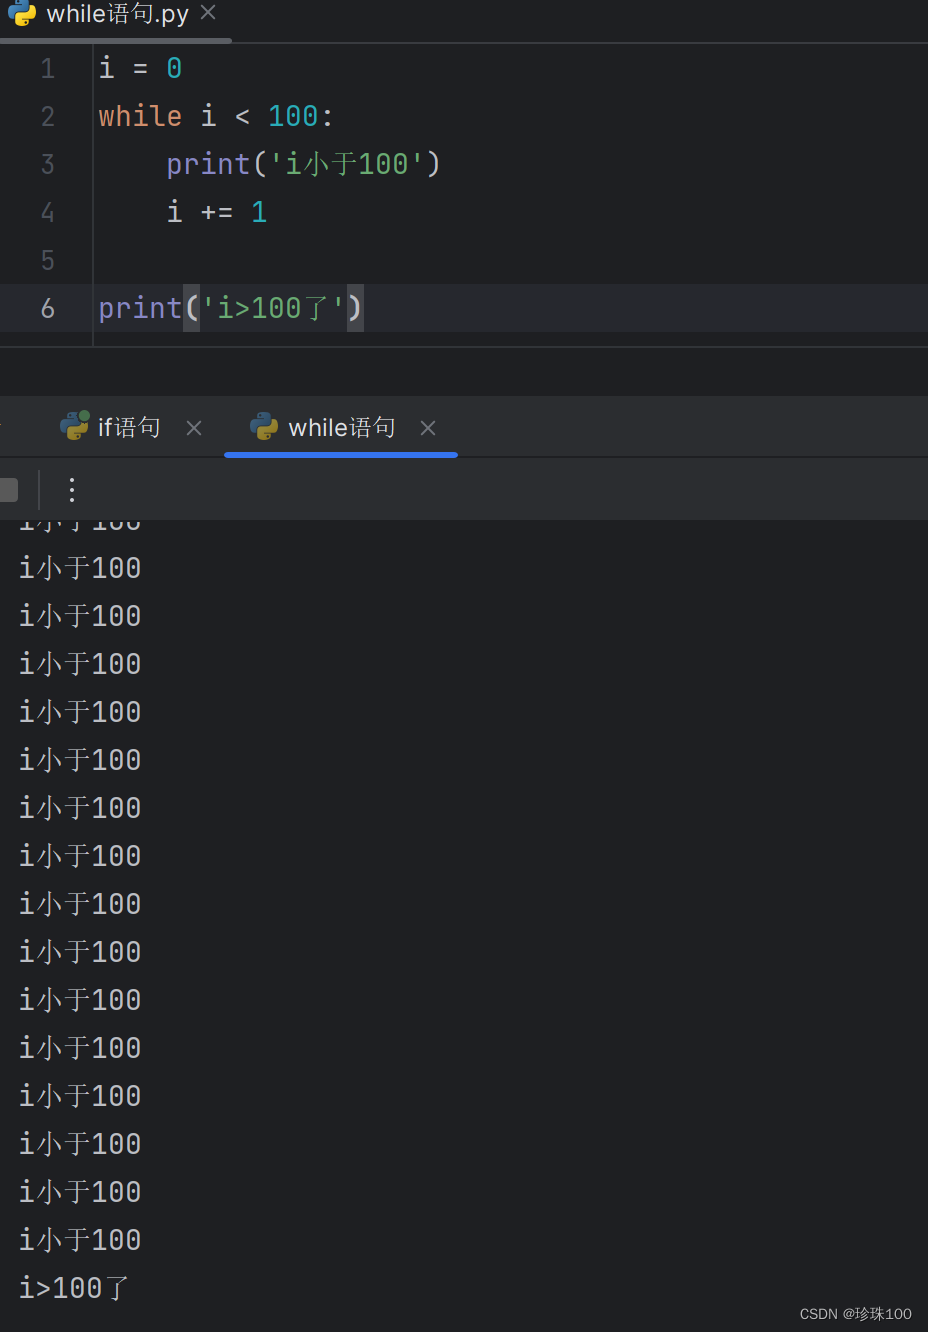Viewport: 928px width, 1332px height.
Task: Close the if语句 run tab
Action: tap(194, 428)
